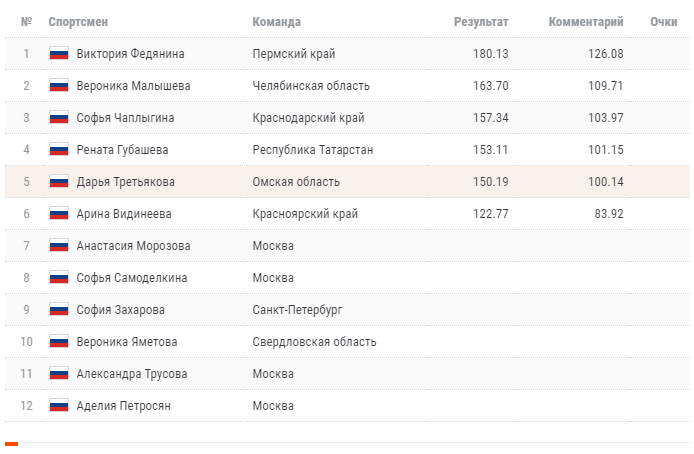Click the Очки column header
Viewport: 694px width, 454px height.
pos(663,22)
